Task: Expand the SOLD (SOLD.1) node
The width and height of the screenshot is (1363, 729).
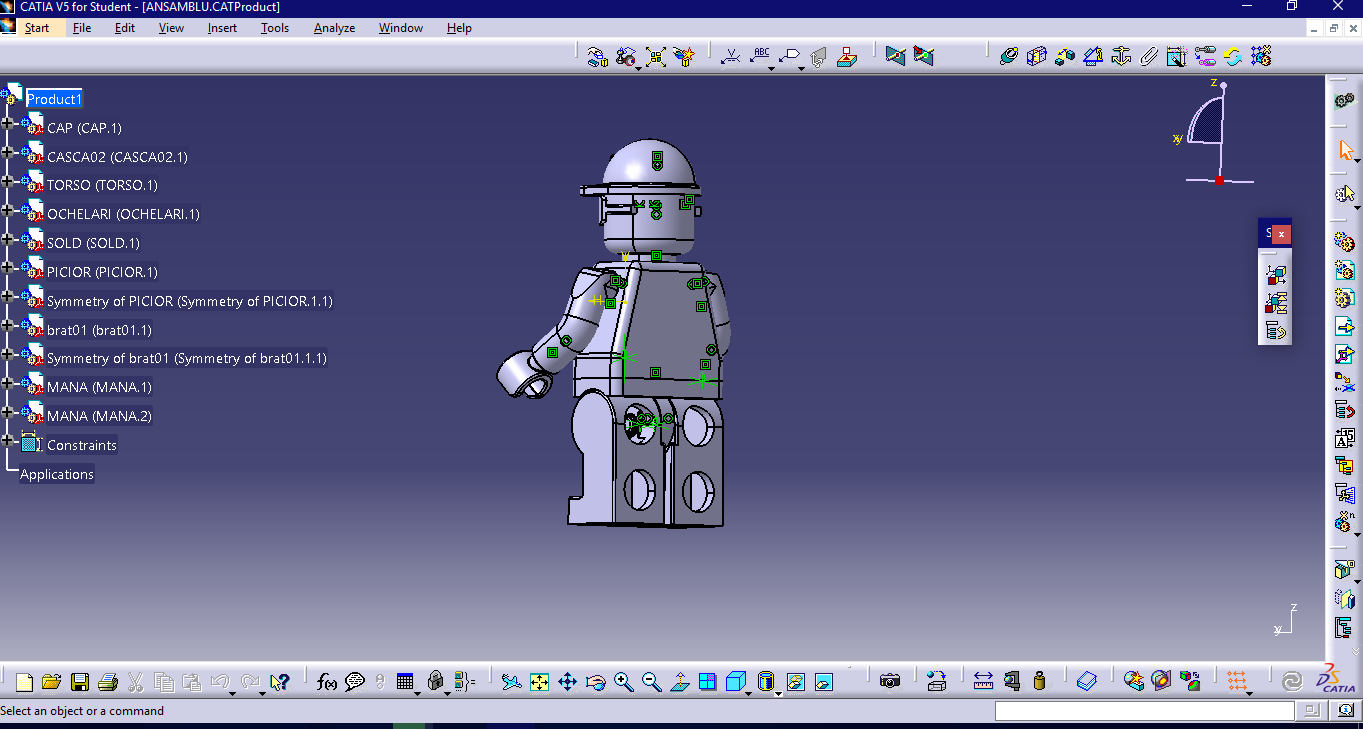Action: [x=8, y=239]
